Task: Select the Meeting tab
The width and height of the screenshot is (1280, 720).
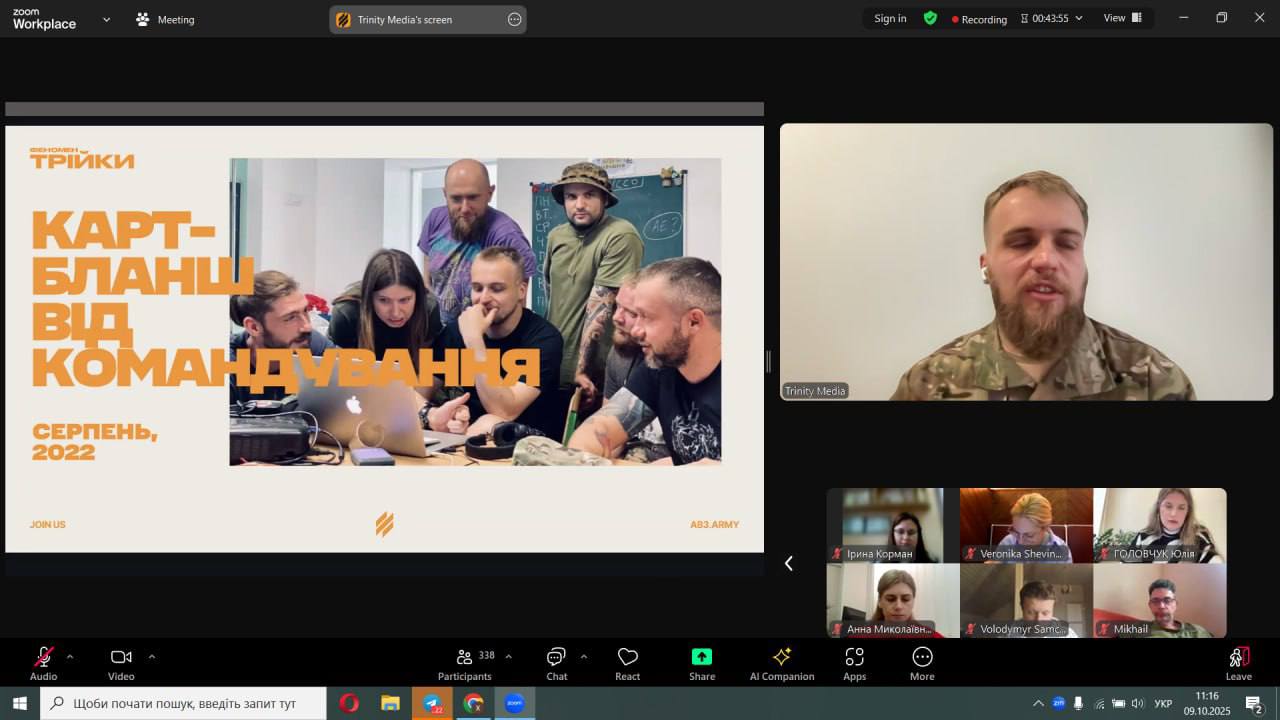Action: coord(166,19)
